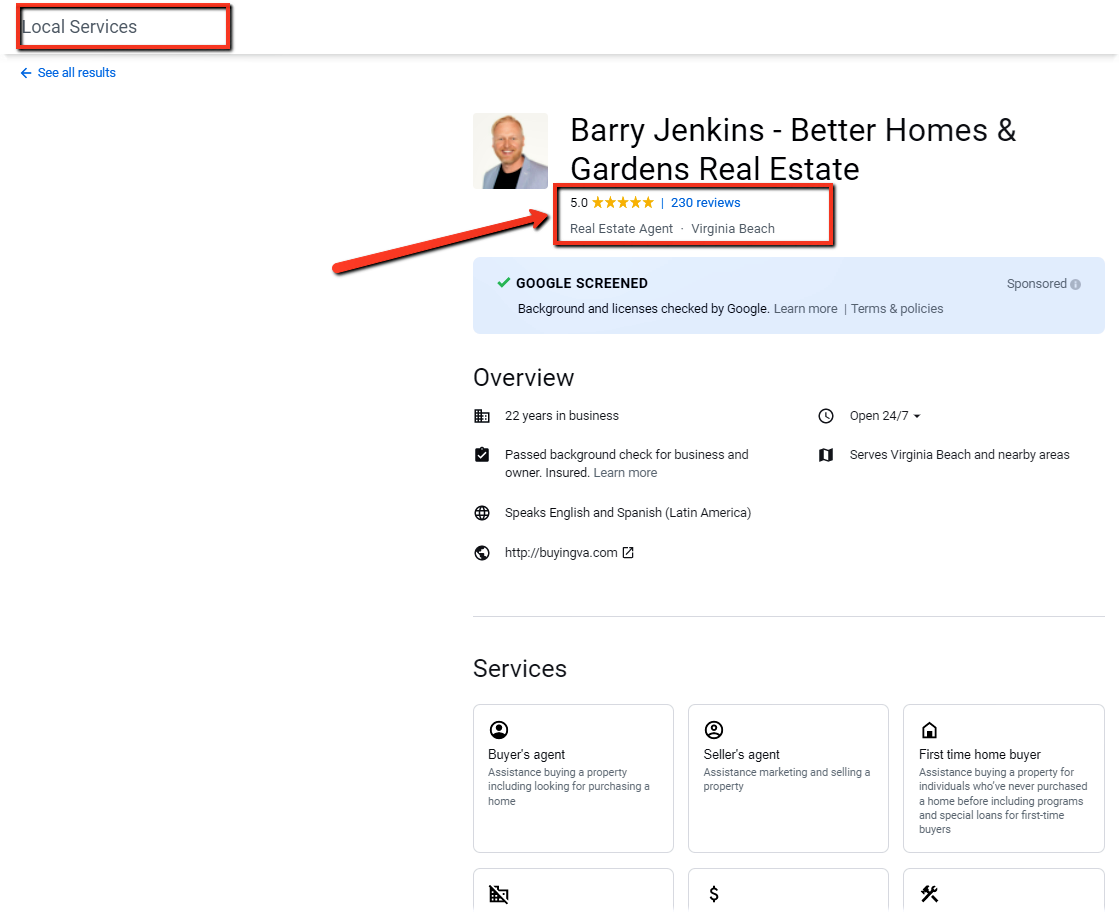Click the years in business building icon

coord(482,416)
